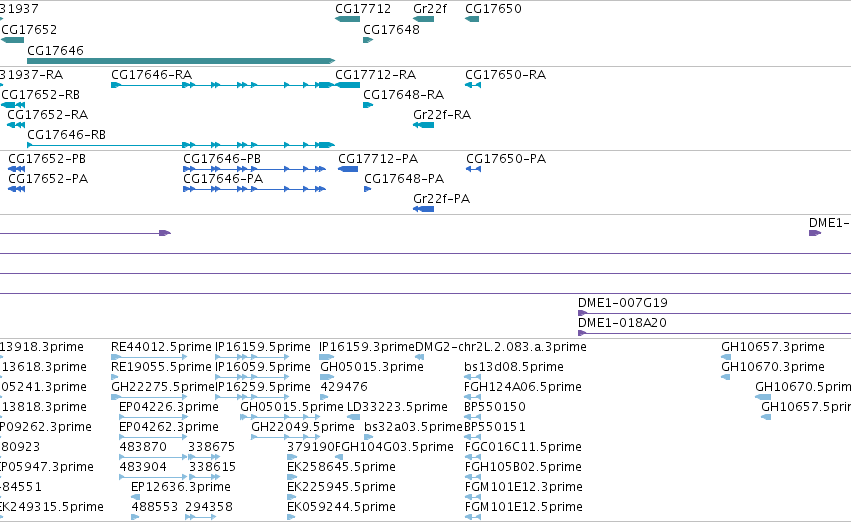Open EST DMG2-chr2L.2.083.a.3prime
Image resolution: width=851 pixels, height=522 pixels.
click(419, 357)
